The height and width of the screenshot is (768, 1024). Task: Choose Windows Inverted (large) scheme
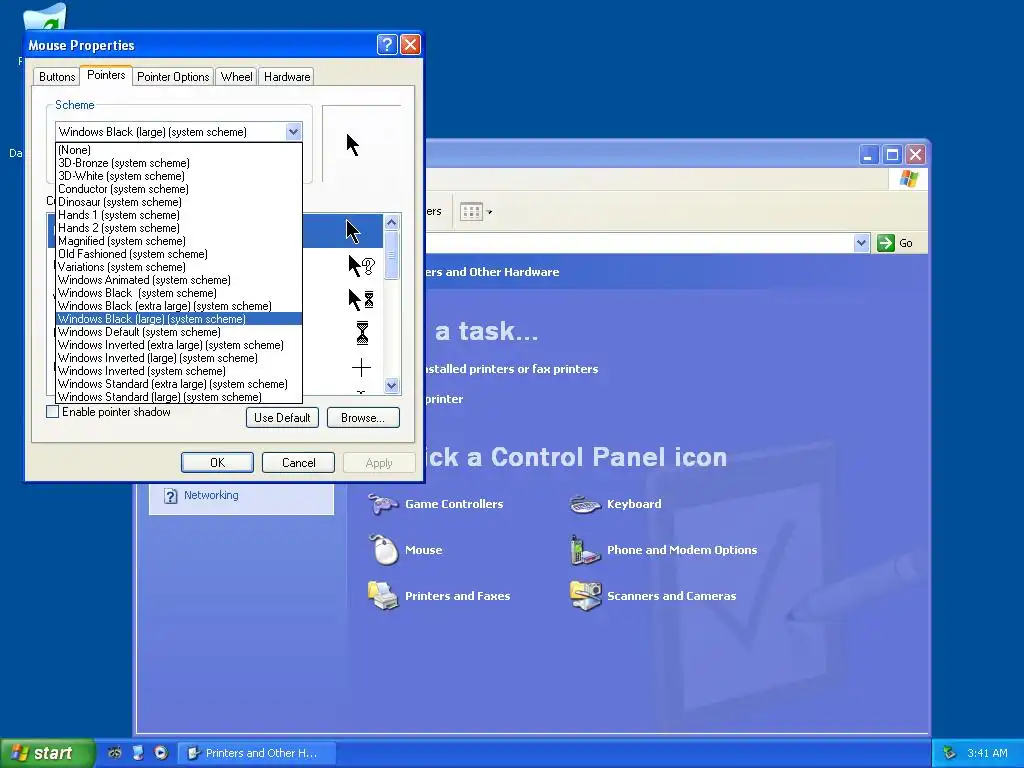coord(178,358)
